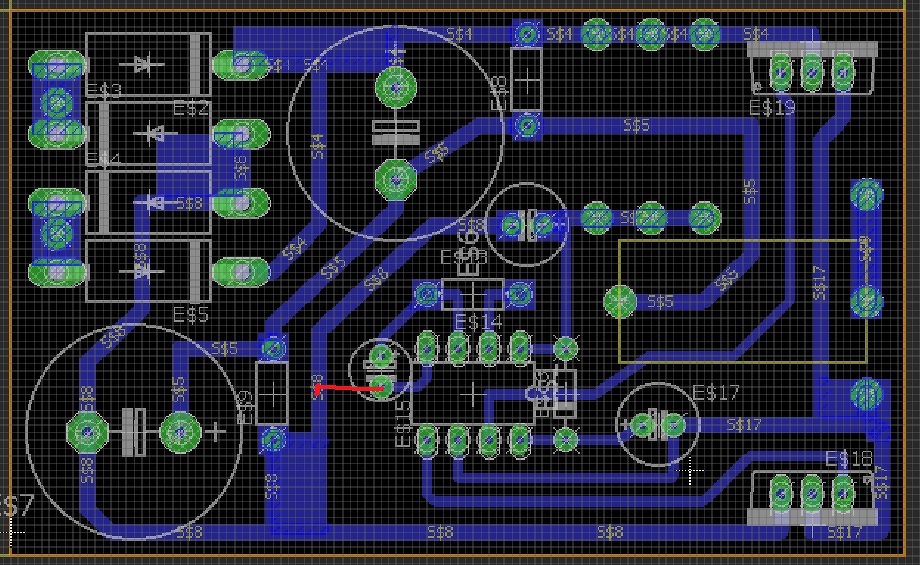Select the E$2 component label
Image resolution: width=920 pixels, height=565 pixels.
(191, 108)
